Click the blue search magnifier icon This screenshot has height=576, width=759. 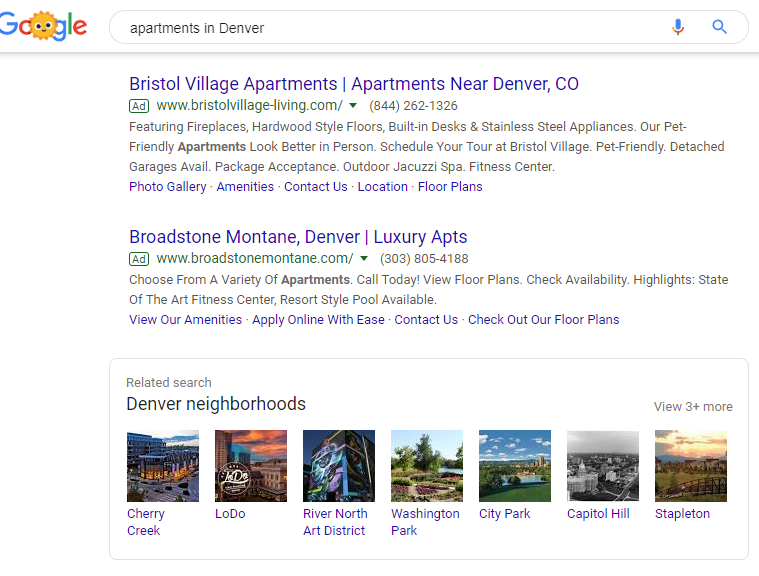coord(719,27)
